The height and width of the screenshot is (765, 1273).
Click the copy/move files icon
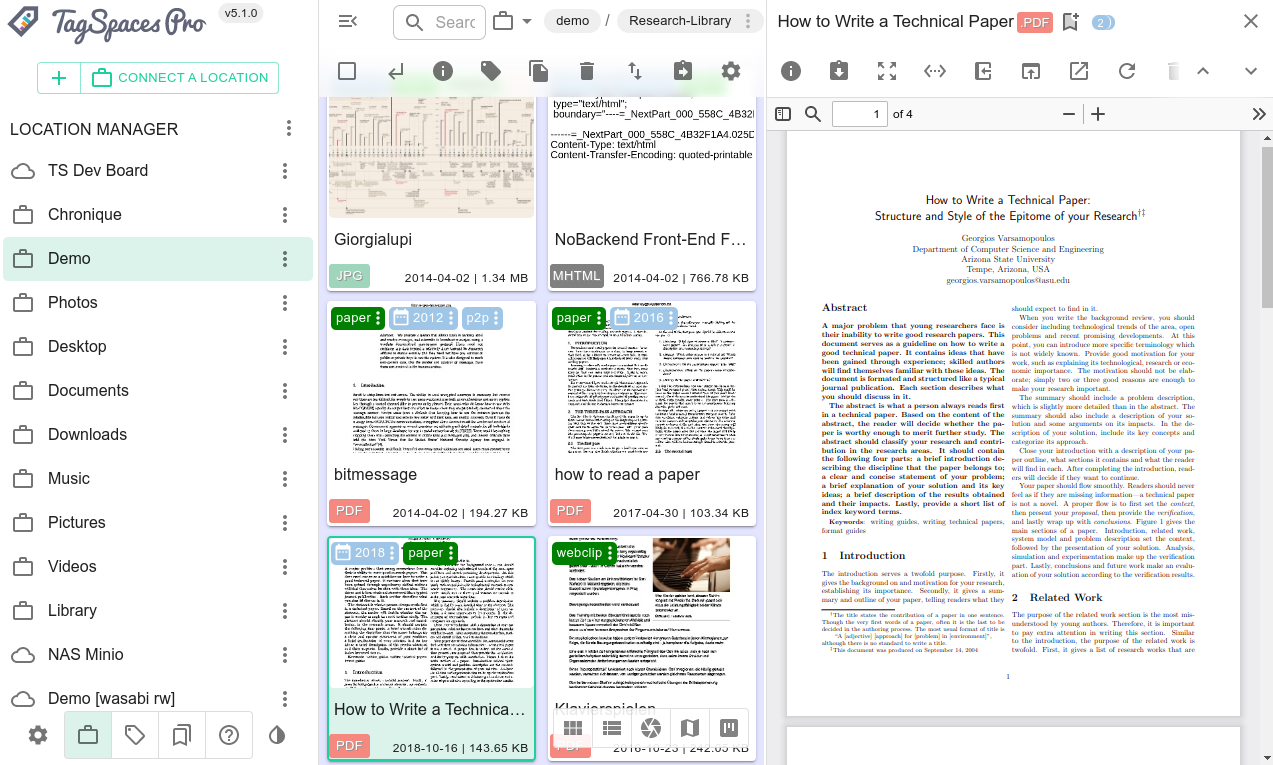[539, 71]
